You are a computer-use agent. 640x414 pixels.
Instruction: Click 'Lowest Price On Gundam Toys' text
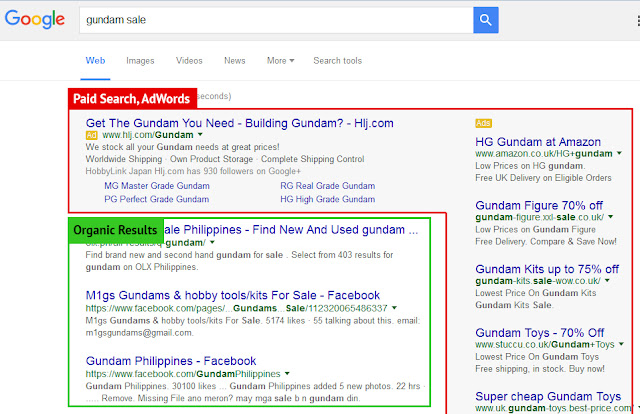pyautogui.click(x=537, y=357)
